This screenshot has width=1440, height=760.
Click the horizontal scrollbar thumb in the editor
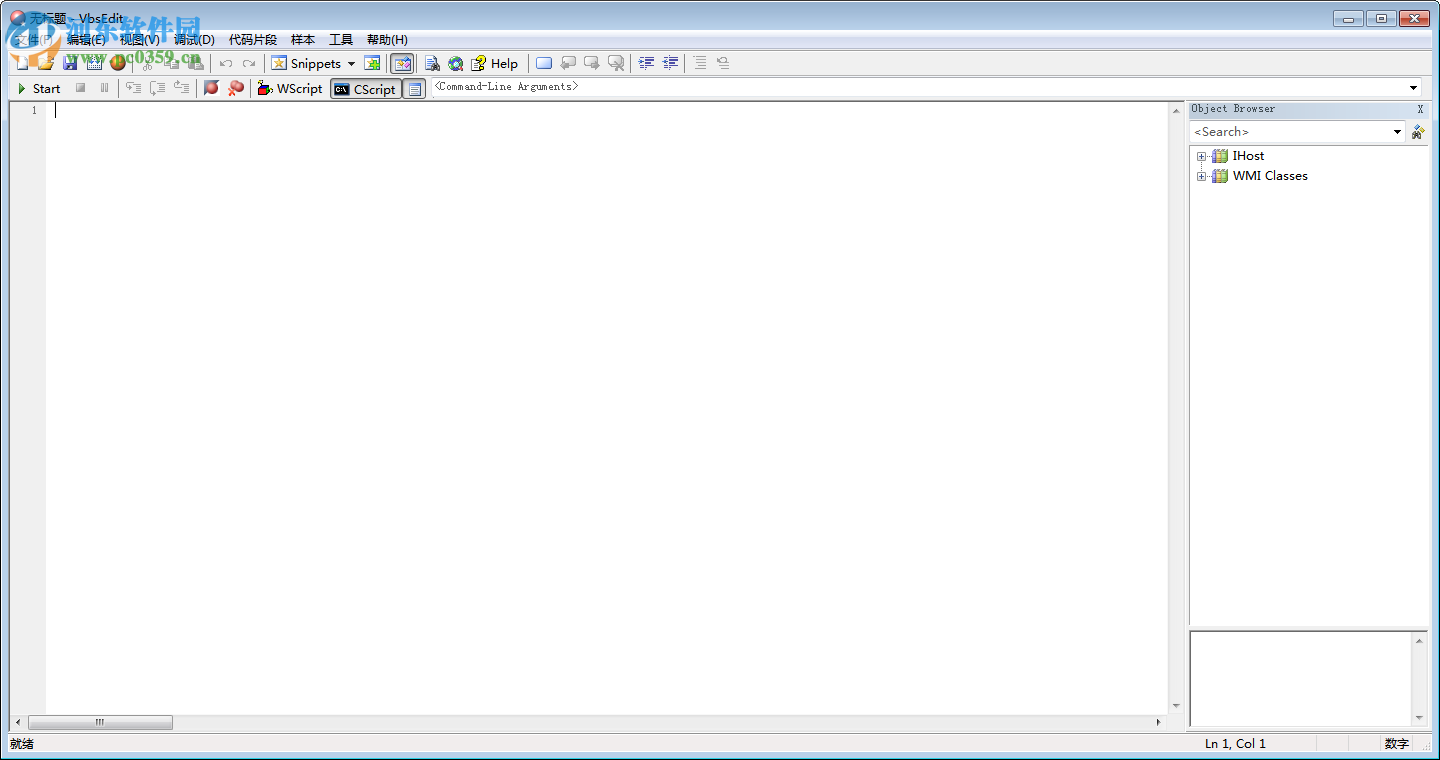pos(100,722)
